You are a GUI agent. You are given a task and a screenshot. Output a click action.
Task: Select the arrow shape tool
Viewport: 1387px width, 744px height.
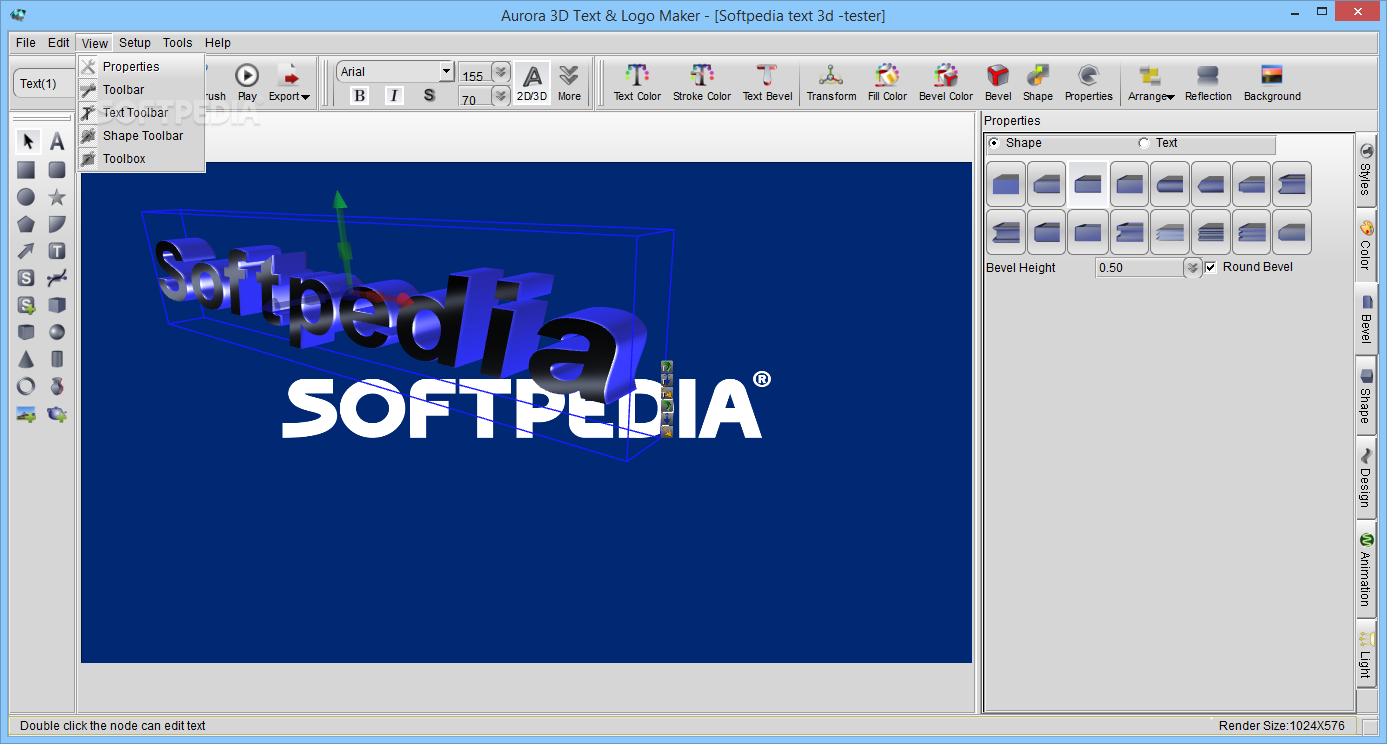27,251
